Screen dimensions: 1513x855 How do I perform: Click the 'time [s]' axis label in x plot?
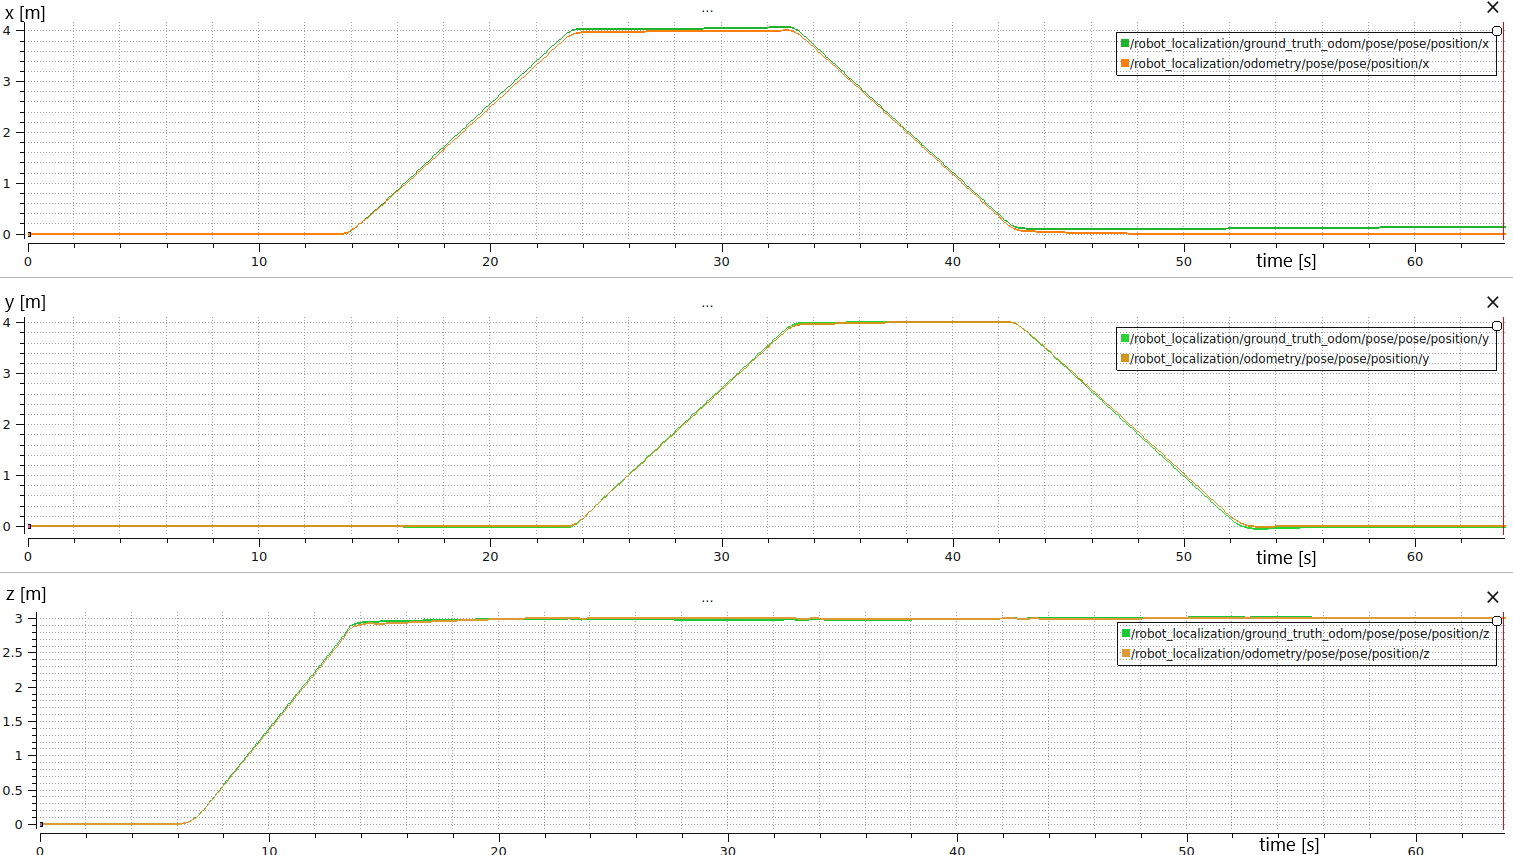[x=1286, y=261]
